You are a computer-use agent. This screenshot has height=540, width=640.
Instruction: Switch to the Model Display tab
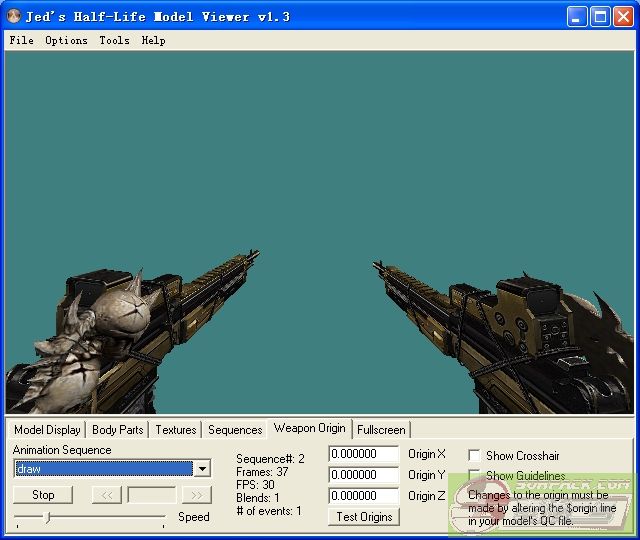pyautogui.click(x=47, y=430)
